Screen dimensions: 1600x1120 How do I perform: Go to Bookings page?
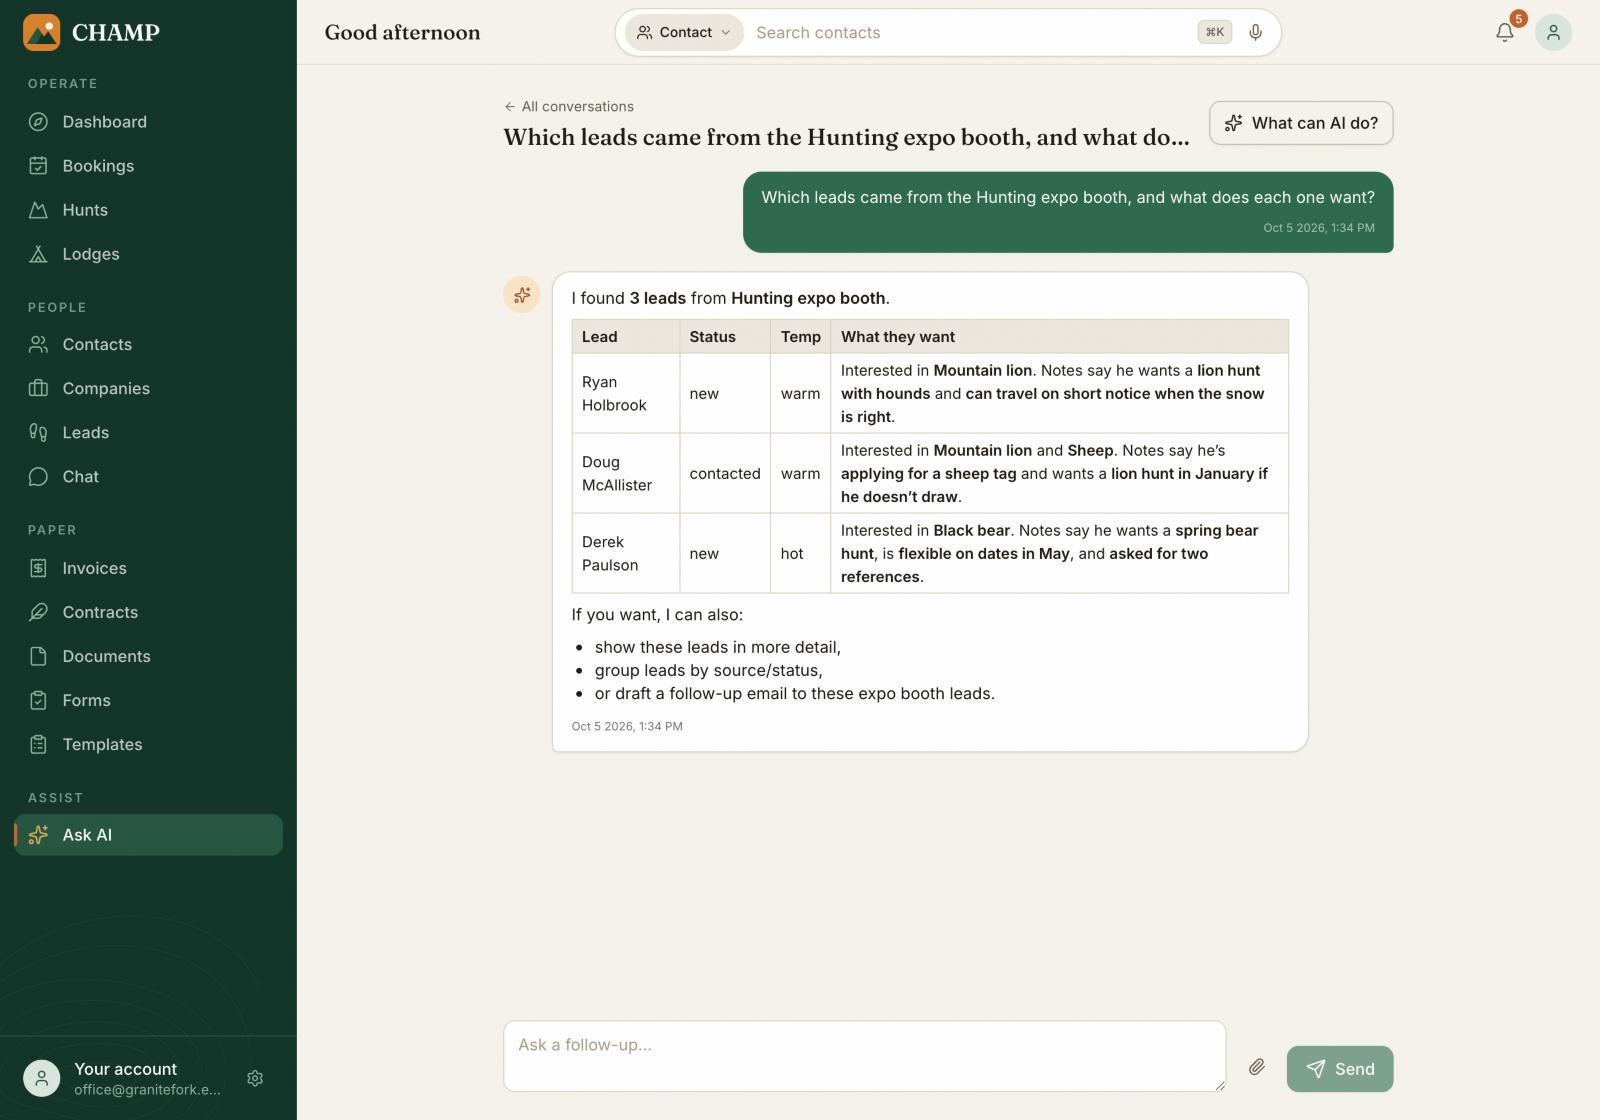[x=148, y=166]
